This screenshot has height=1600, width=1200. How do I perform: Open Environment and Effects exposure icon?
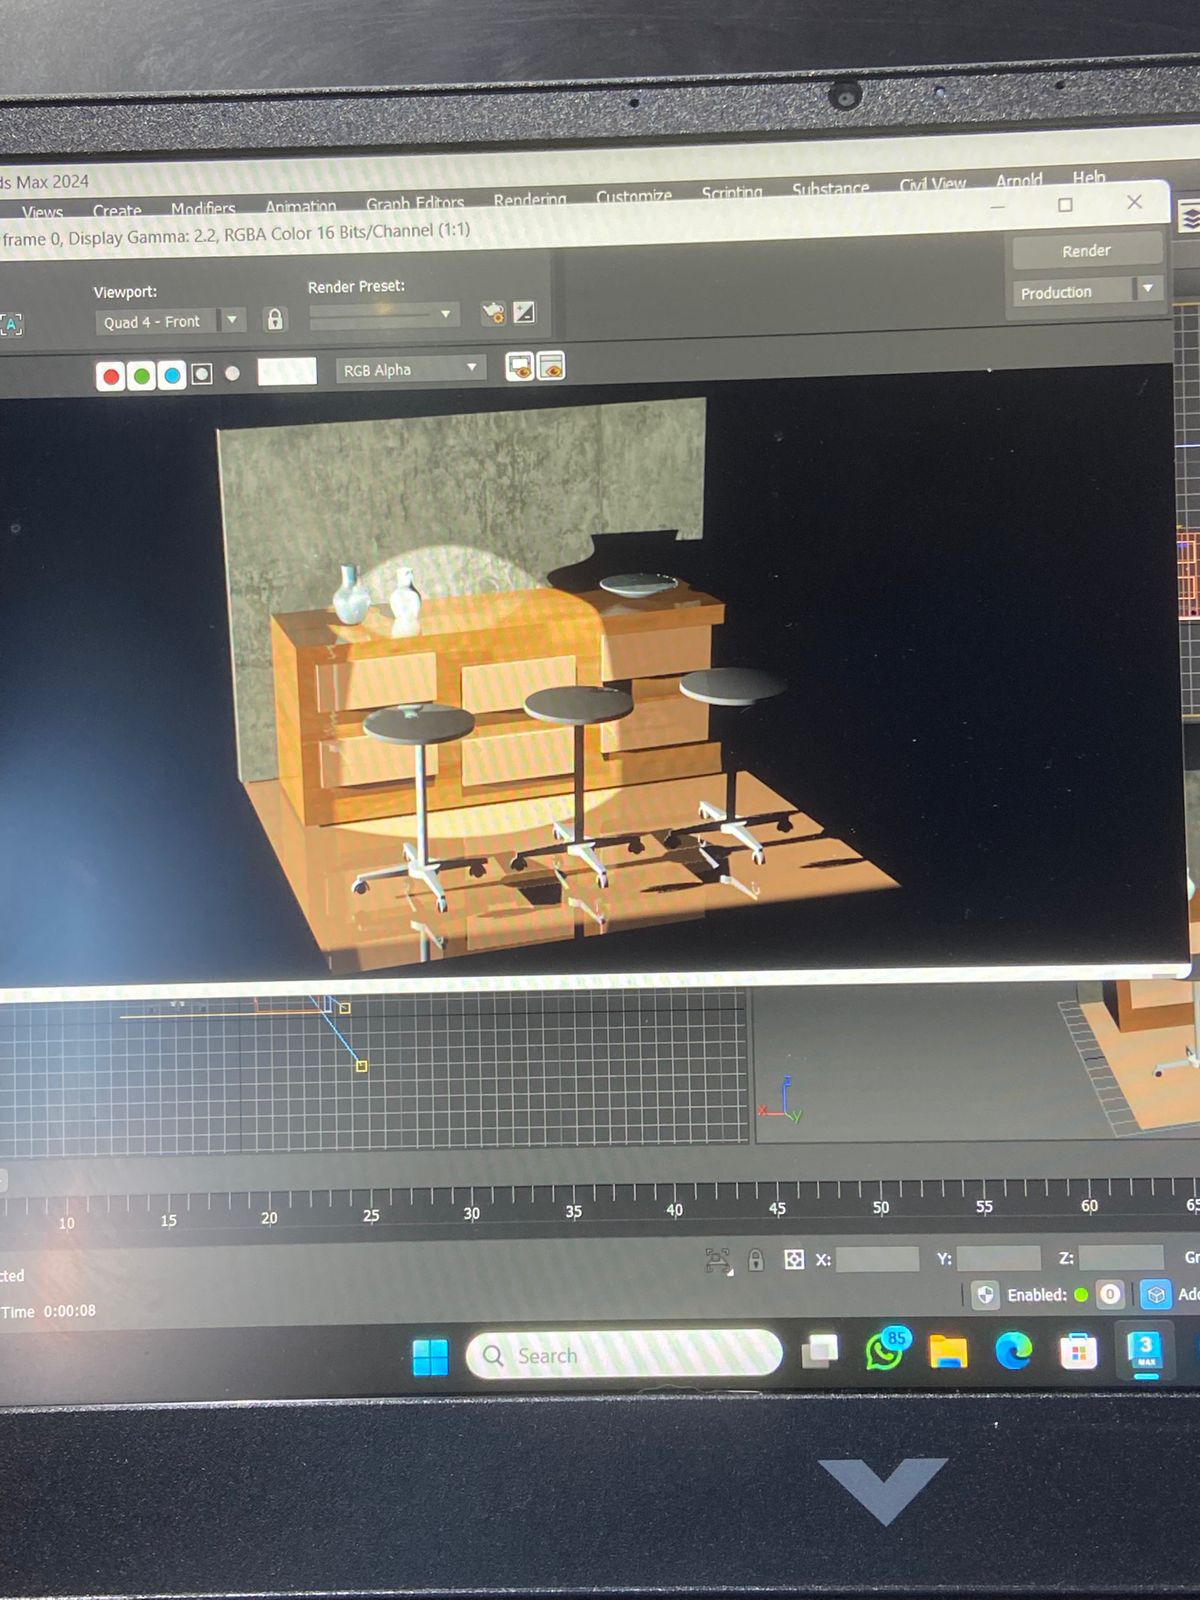(x=525, y=312)
